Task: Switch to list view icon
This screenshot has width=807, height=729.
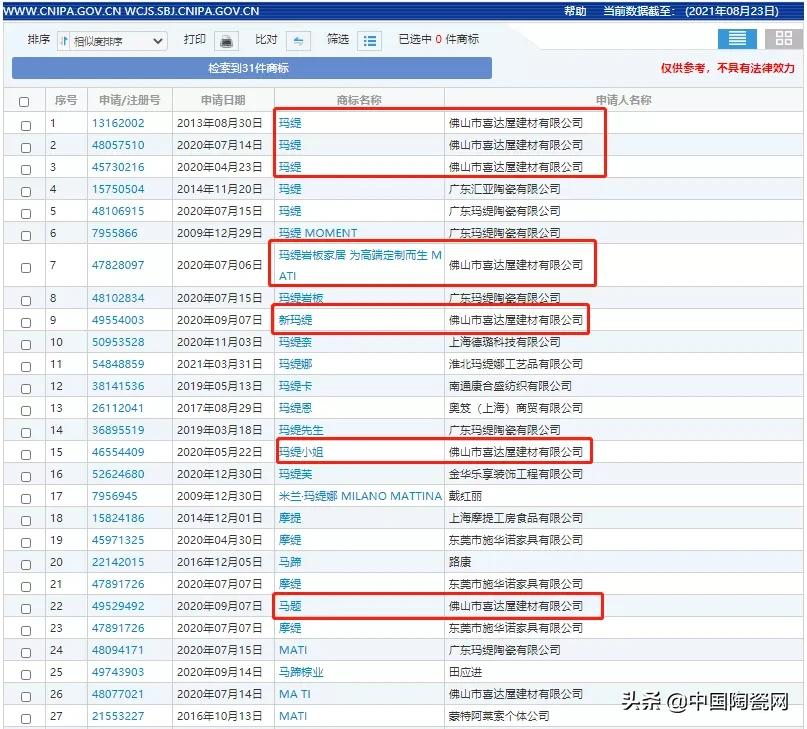Action: tap(737, 39)
